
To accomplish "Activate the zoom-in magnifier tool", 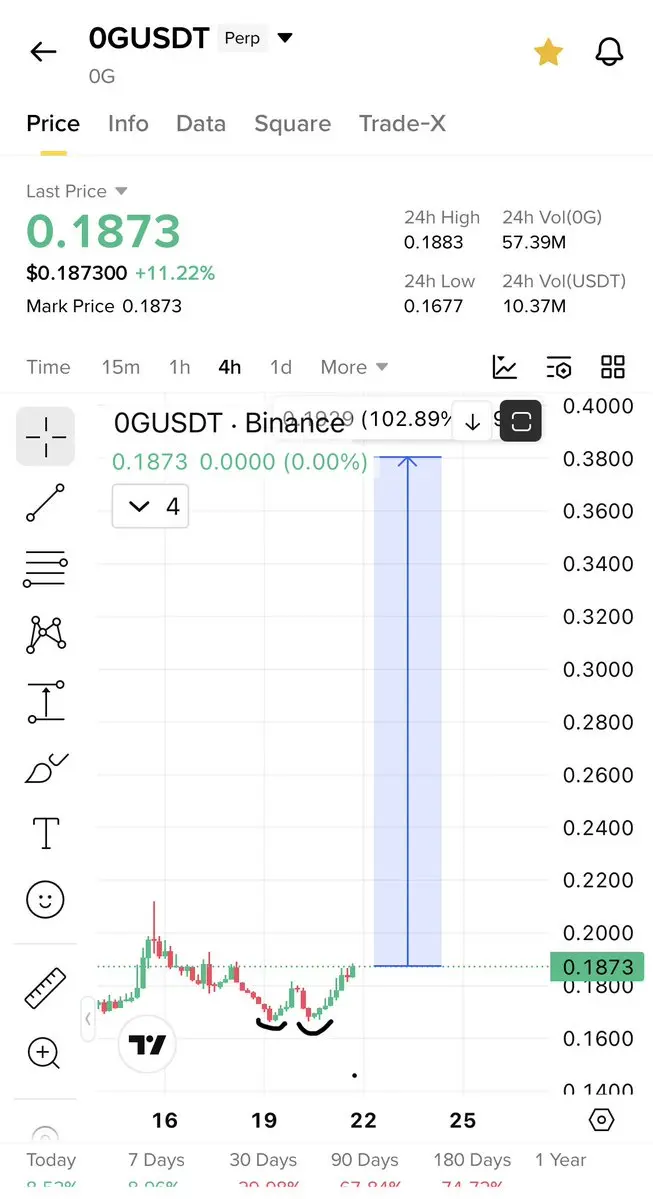I will pos(44,1054).
